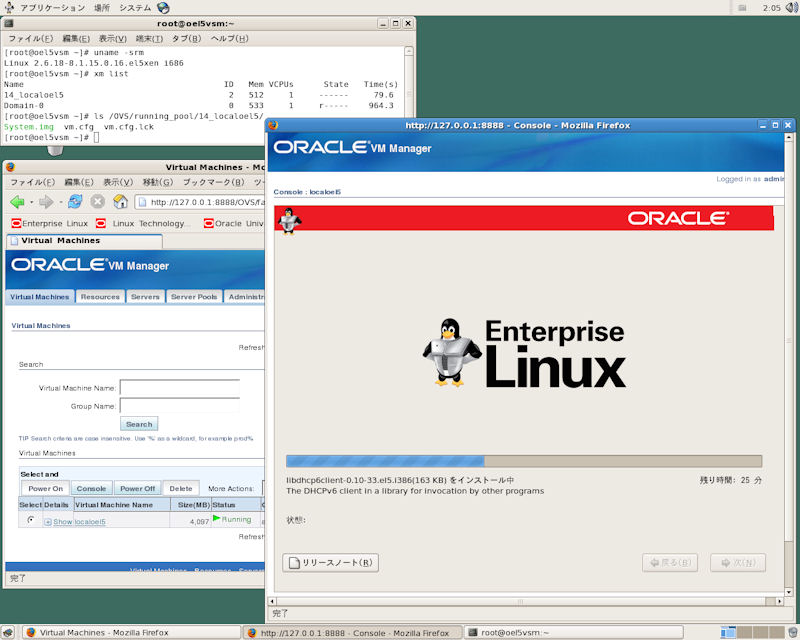The height and width of the screenshot is (640, 800).
Task: Click the Search button
Action: point(139,424)
